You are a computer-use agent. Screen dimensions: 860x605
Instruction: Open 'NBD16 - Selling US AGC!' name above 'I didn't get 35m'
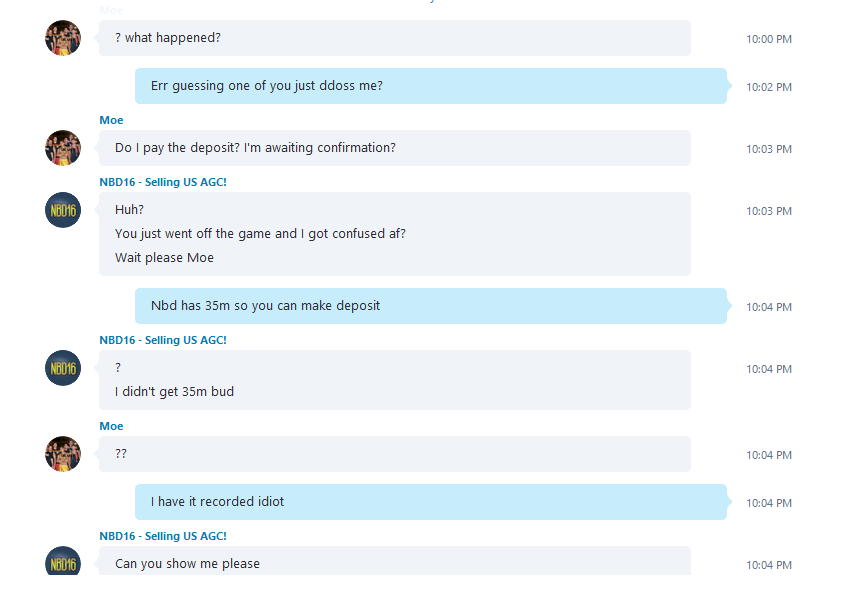tap(163, 340)
